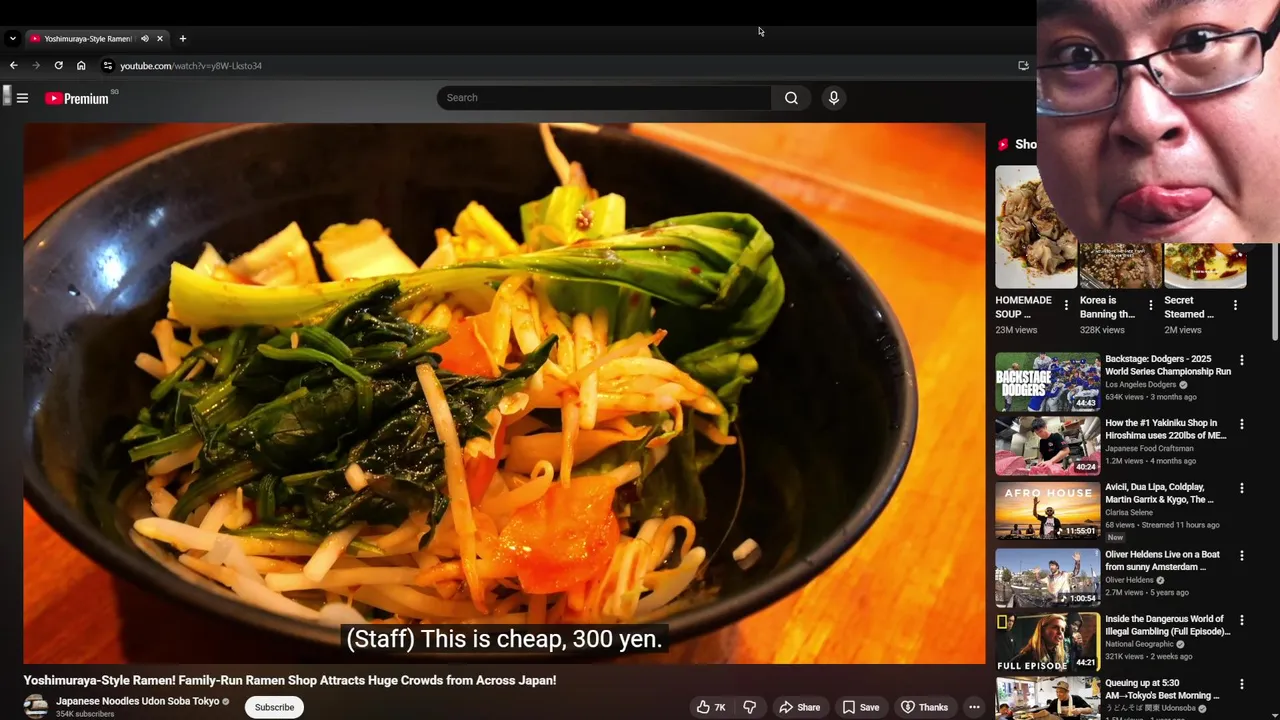The width and height of the screenshot is (1280, 720).
Task: Select the Yoshimuraya-Style Ramen browser tab
Action: point(97,39)
